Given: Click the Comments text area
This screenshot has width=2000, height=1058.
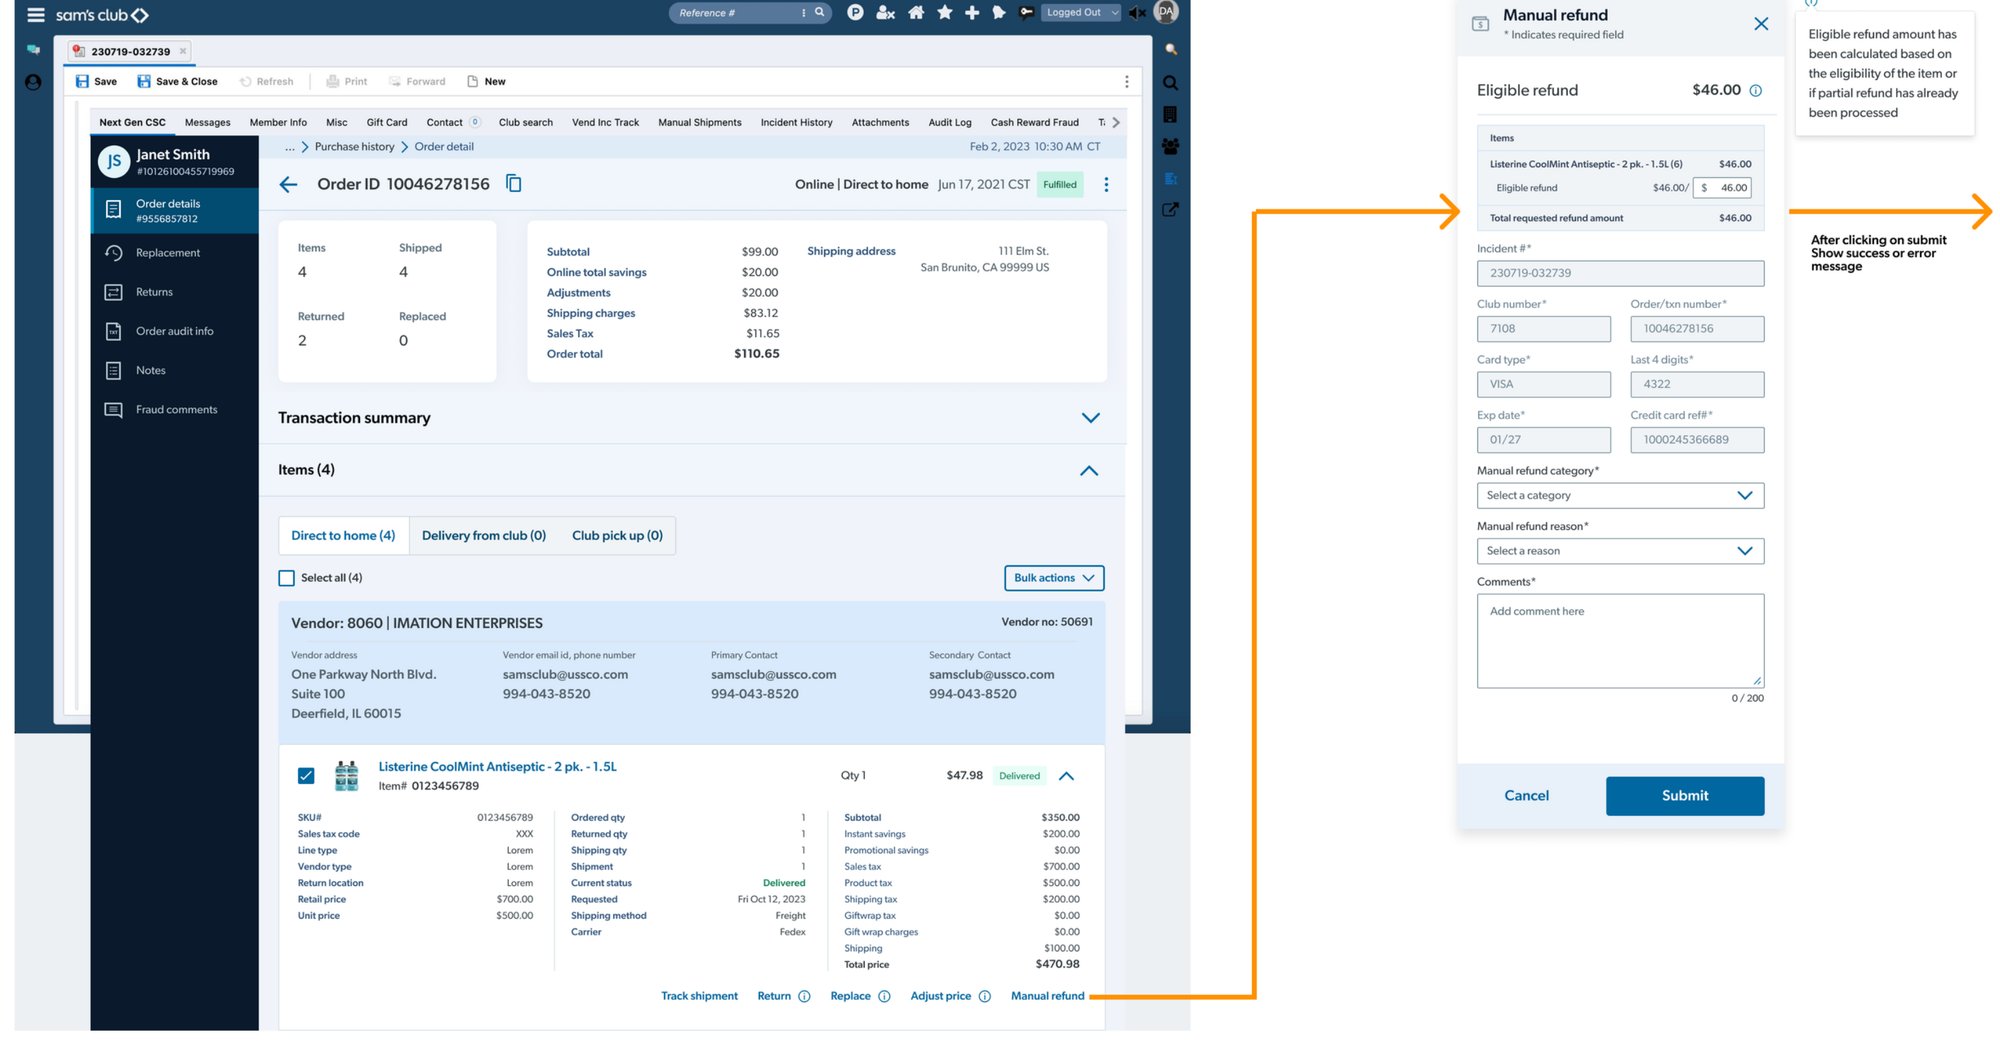Looking at the screenshot, I should pyautogui.click(x=1620, y=641).
